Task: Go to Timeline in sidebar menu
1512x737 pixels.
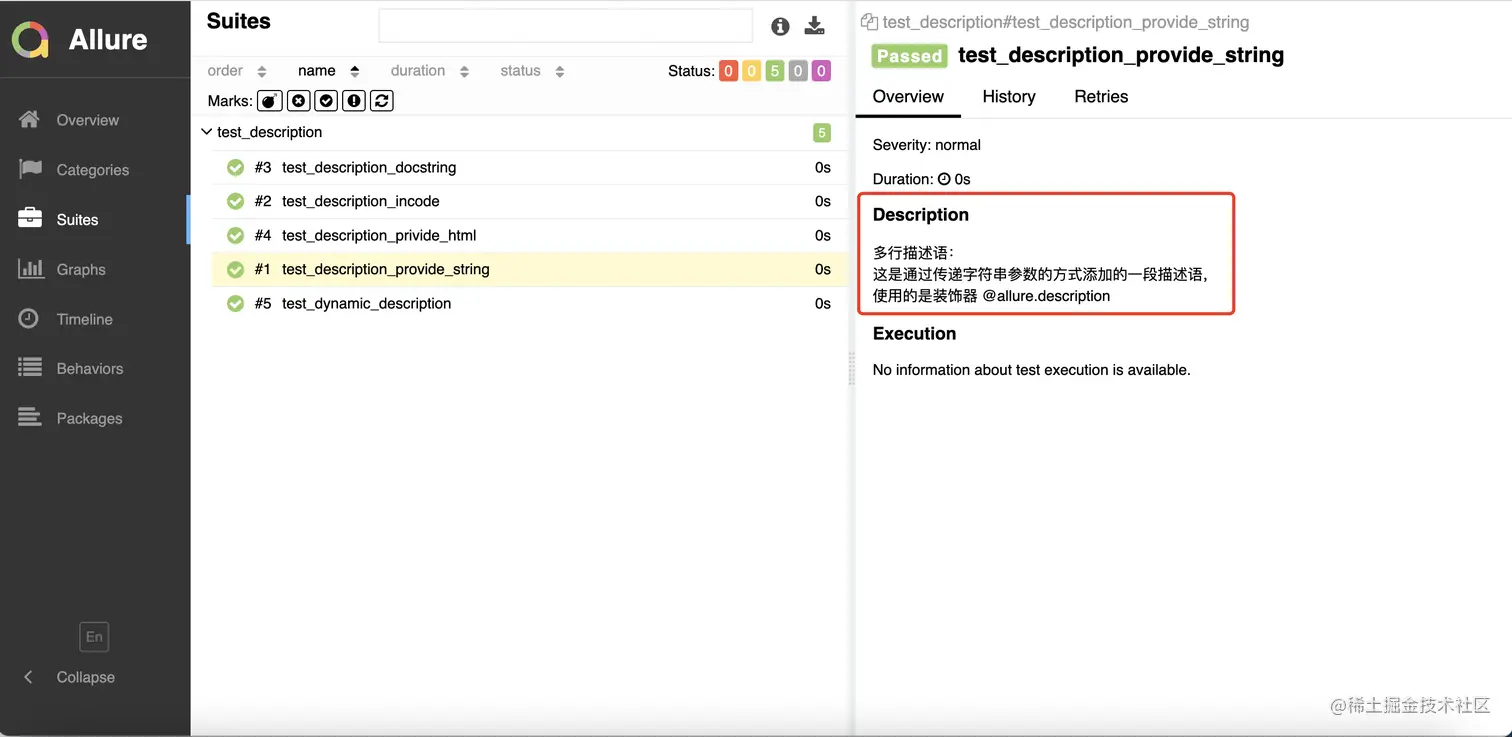Action: 85,319
